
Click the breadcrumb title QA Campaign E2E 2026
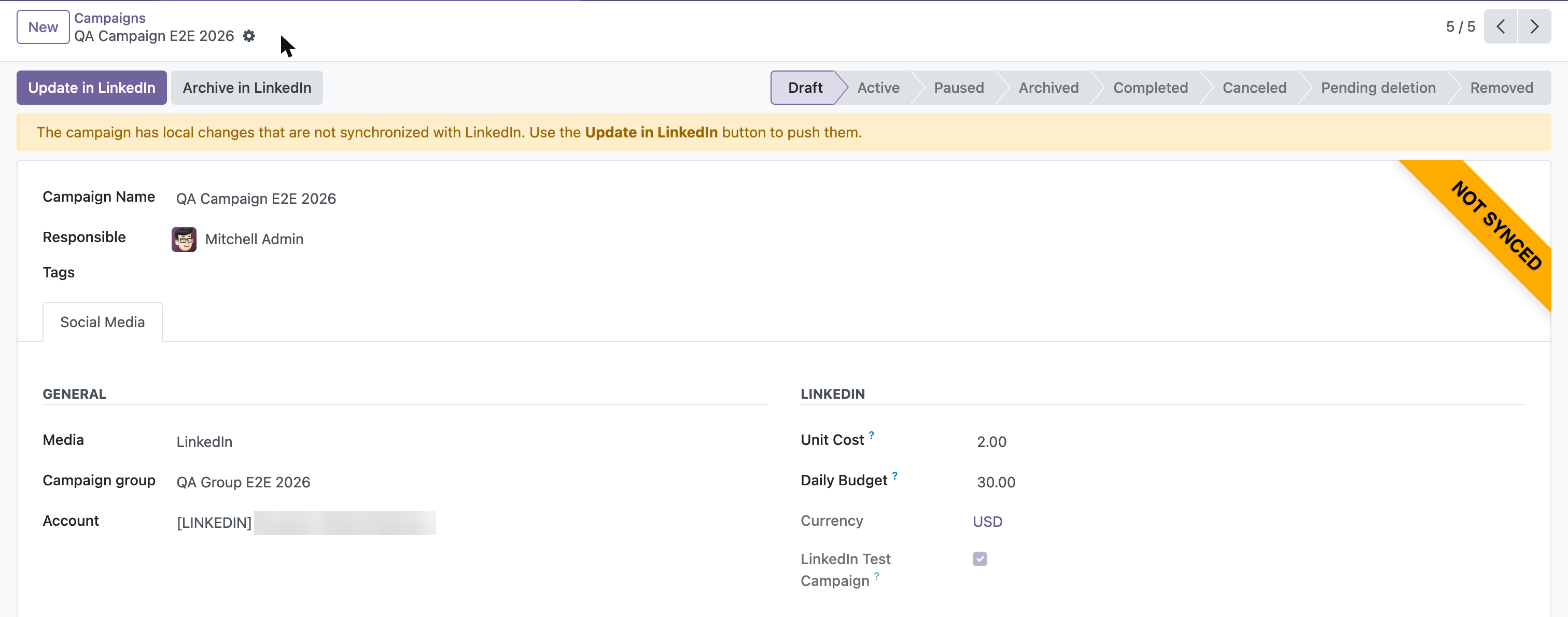[154, 36]
